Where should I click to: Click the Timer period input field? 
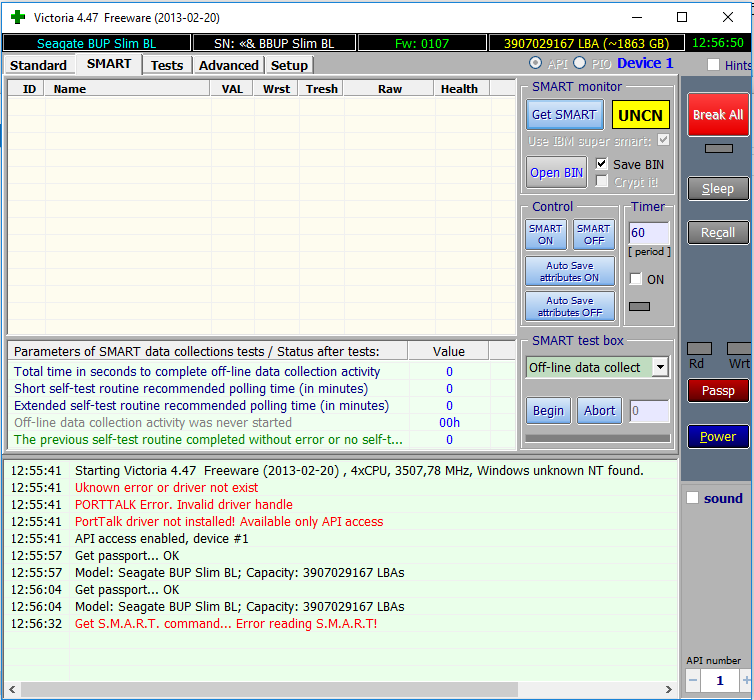(648, 233)
